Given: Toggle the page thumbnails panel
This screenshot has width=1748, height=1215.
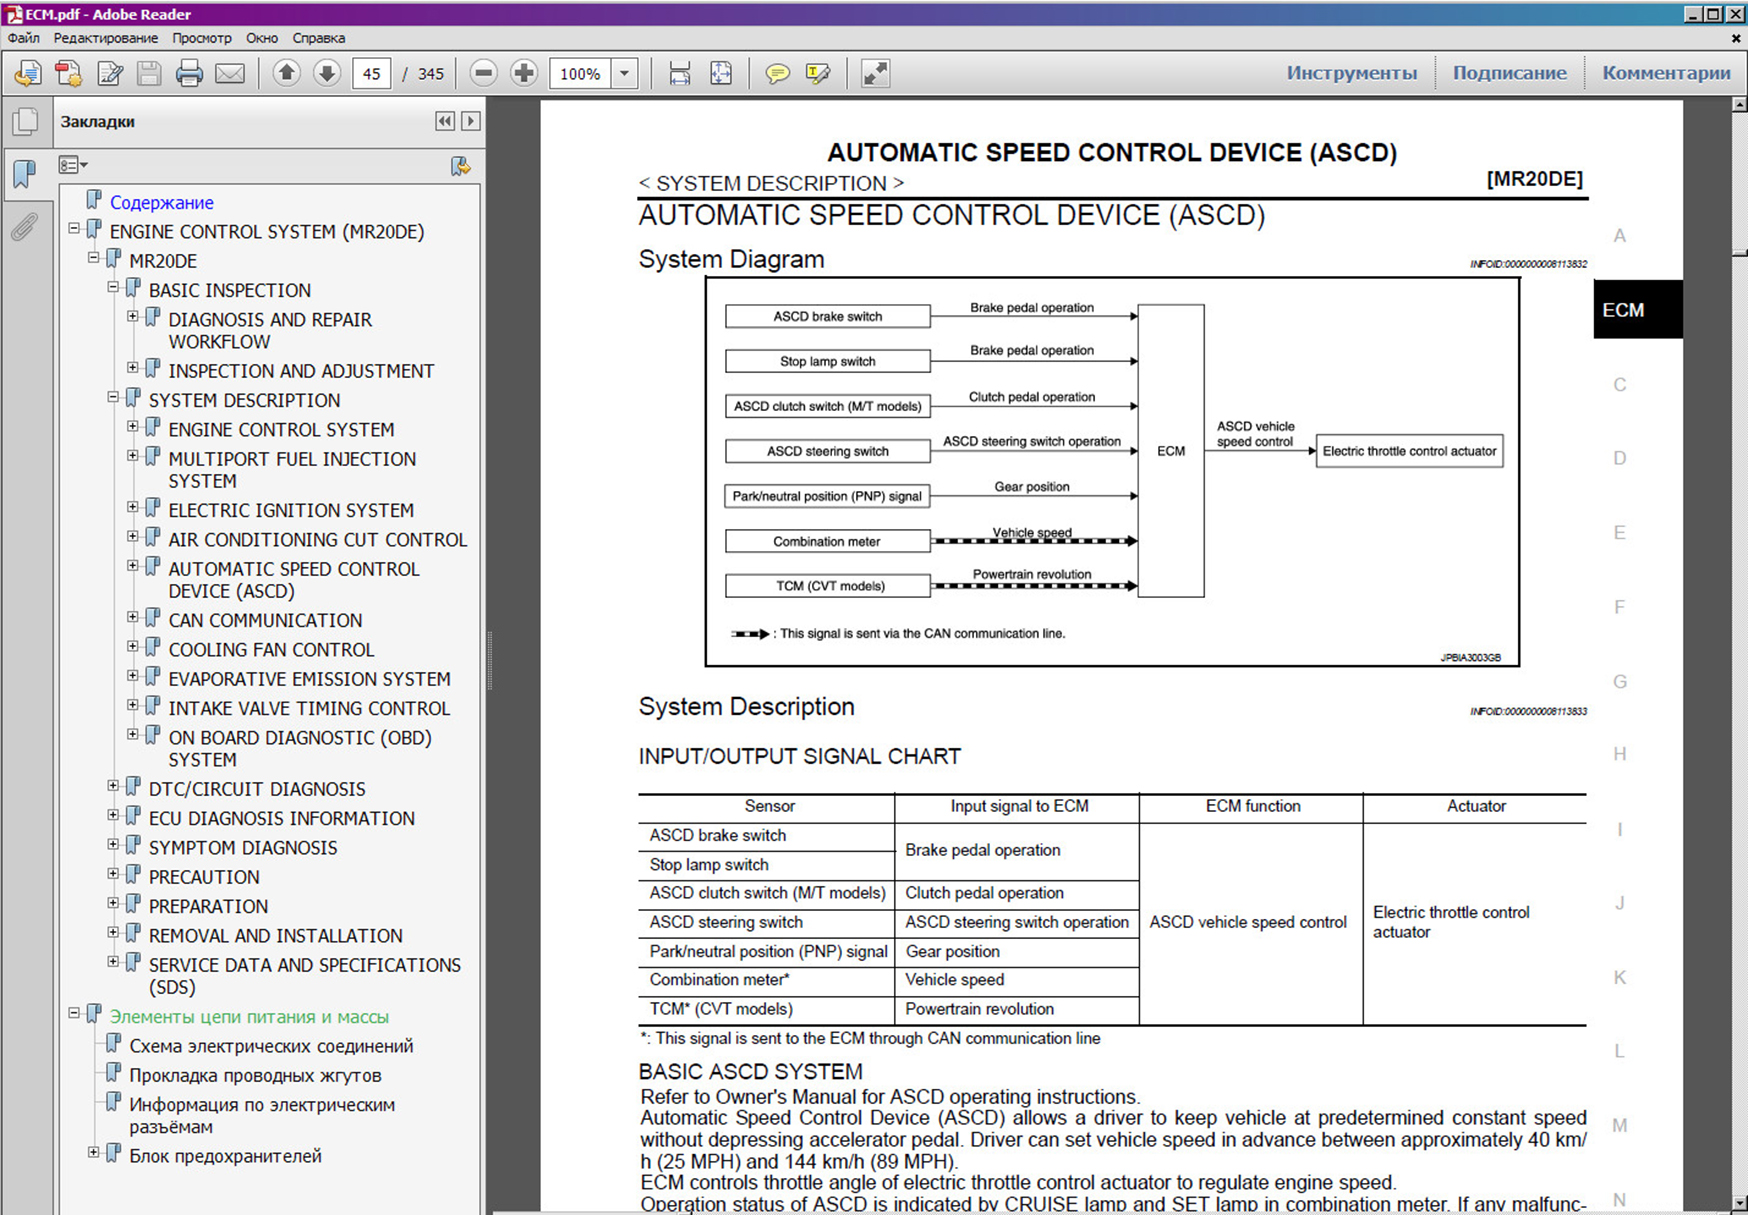Looking at the screenshot, I should [25, 122].
